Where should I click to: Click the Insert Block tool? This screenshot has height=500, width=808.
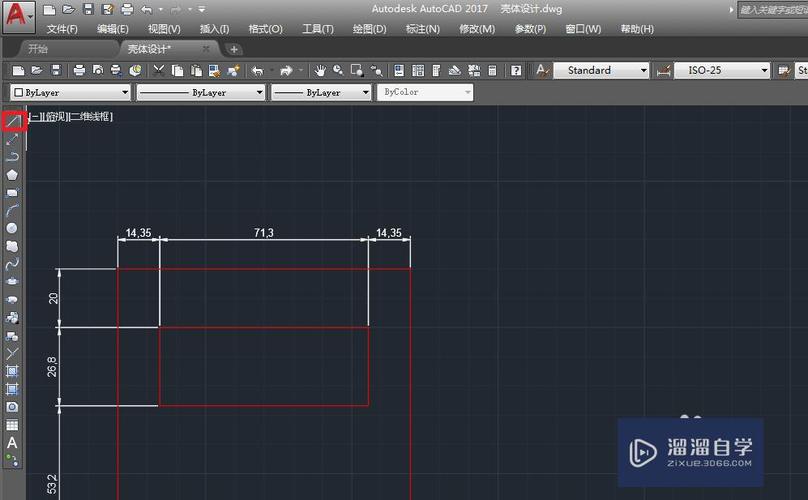[12, 318]
